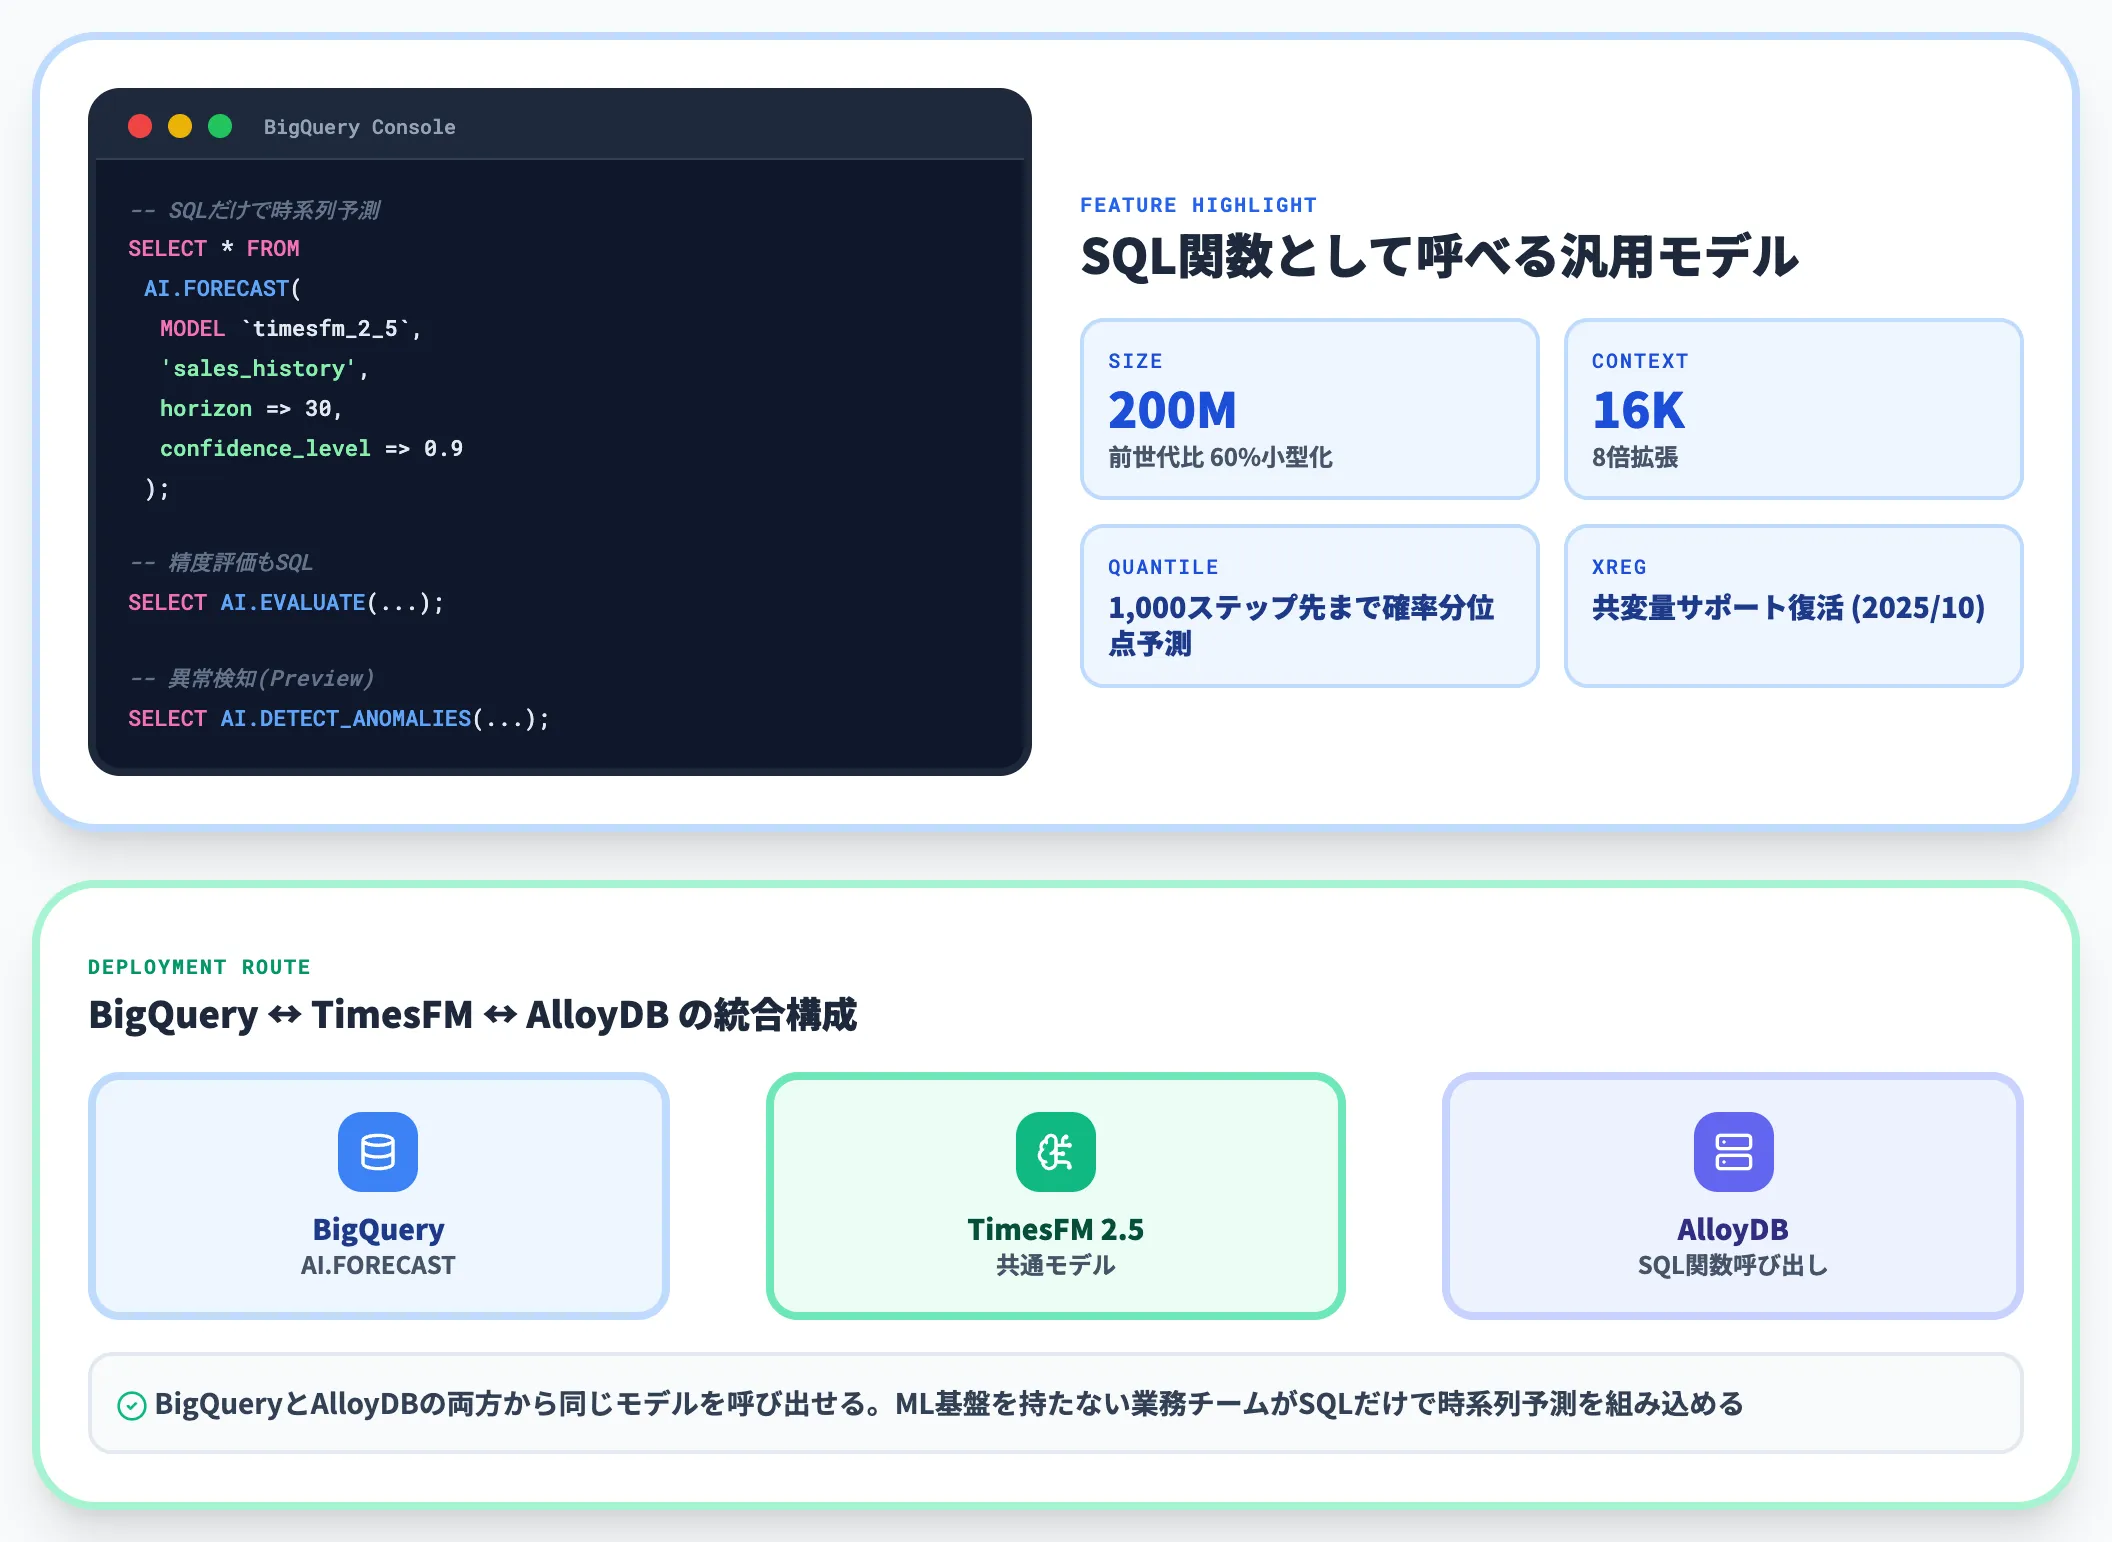Select the TimesFM 2.5 shared model card

click(1056, 1196)
